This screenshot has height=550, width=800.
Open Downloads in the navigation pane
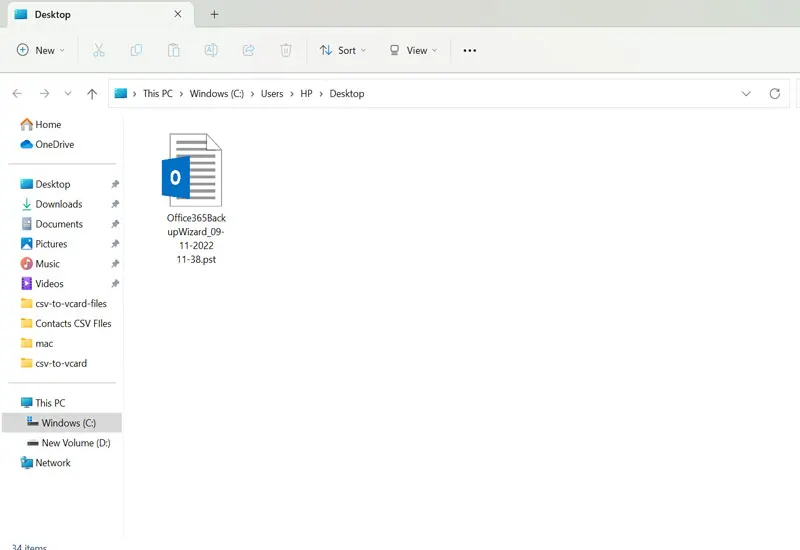58,204
